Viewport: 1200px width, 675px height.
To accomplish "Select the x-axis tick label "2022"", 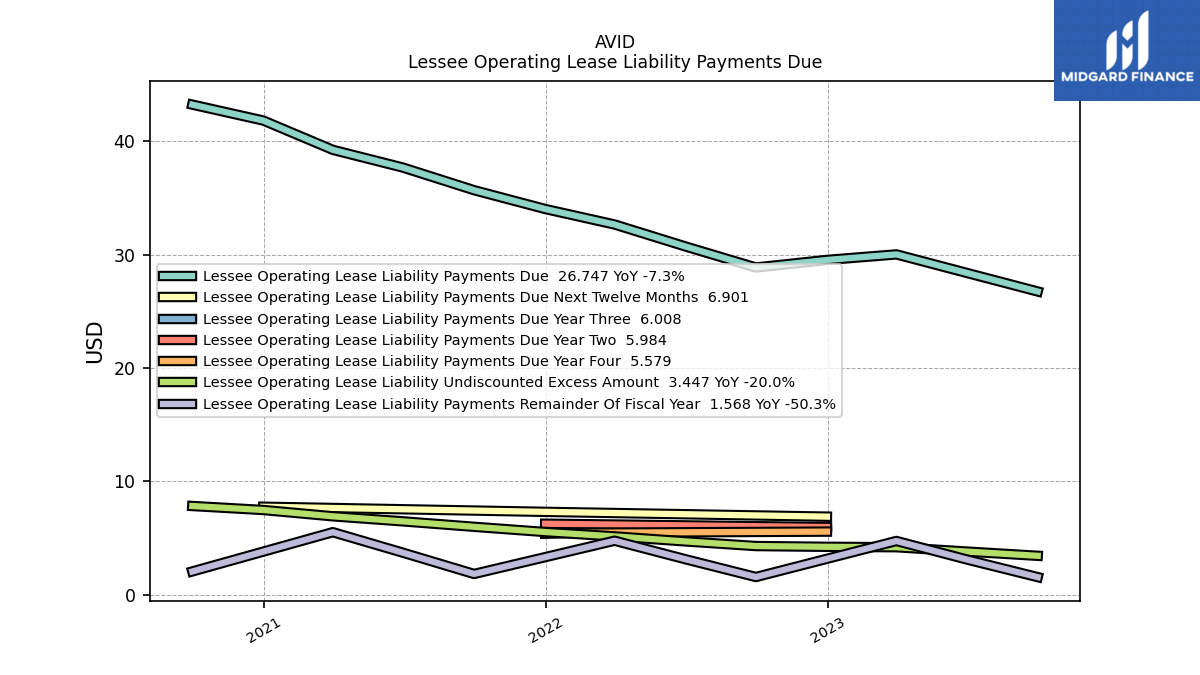I will click(x=545, y=631).
